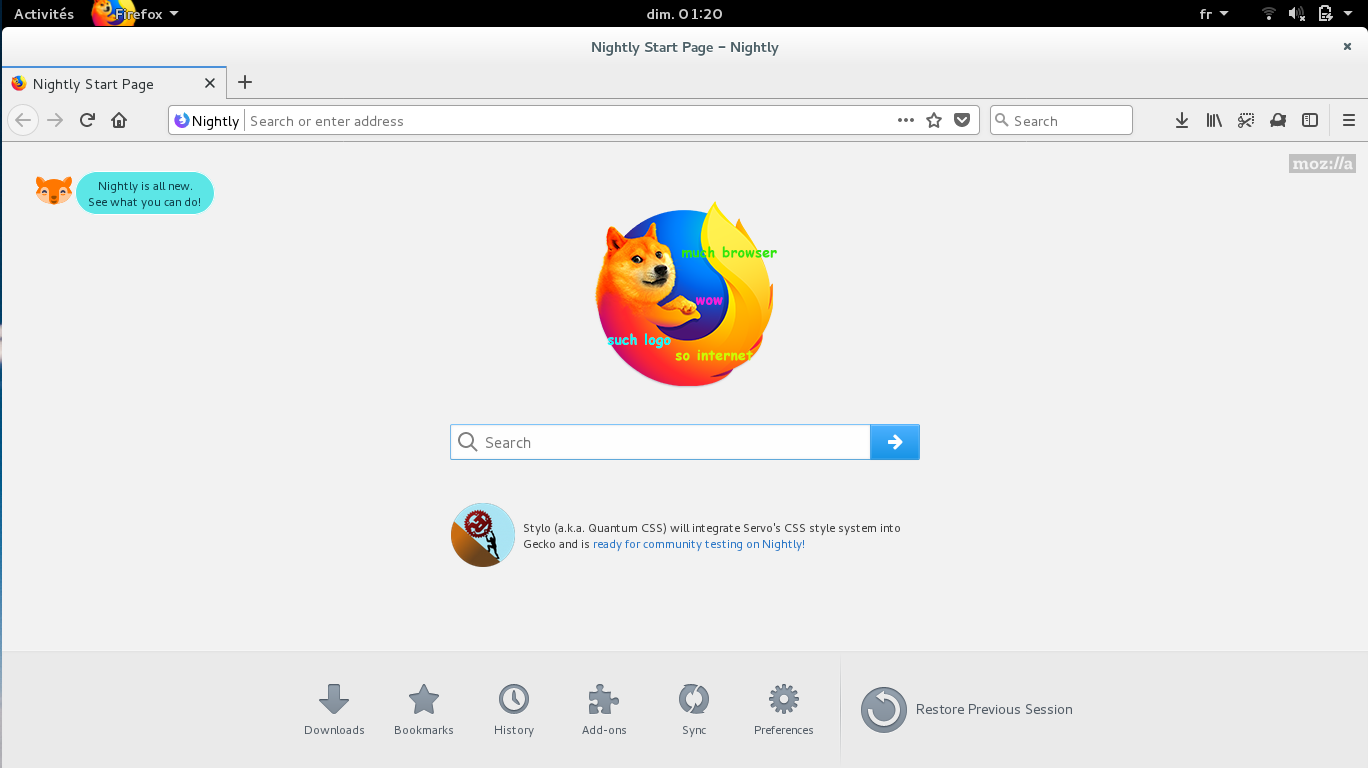Open Downloads from bottom launcher
Screen dimensions: 1368x768
334,710
